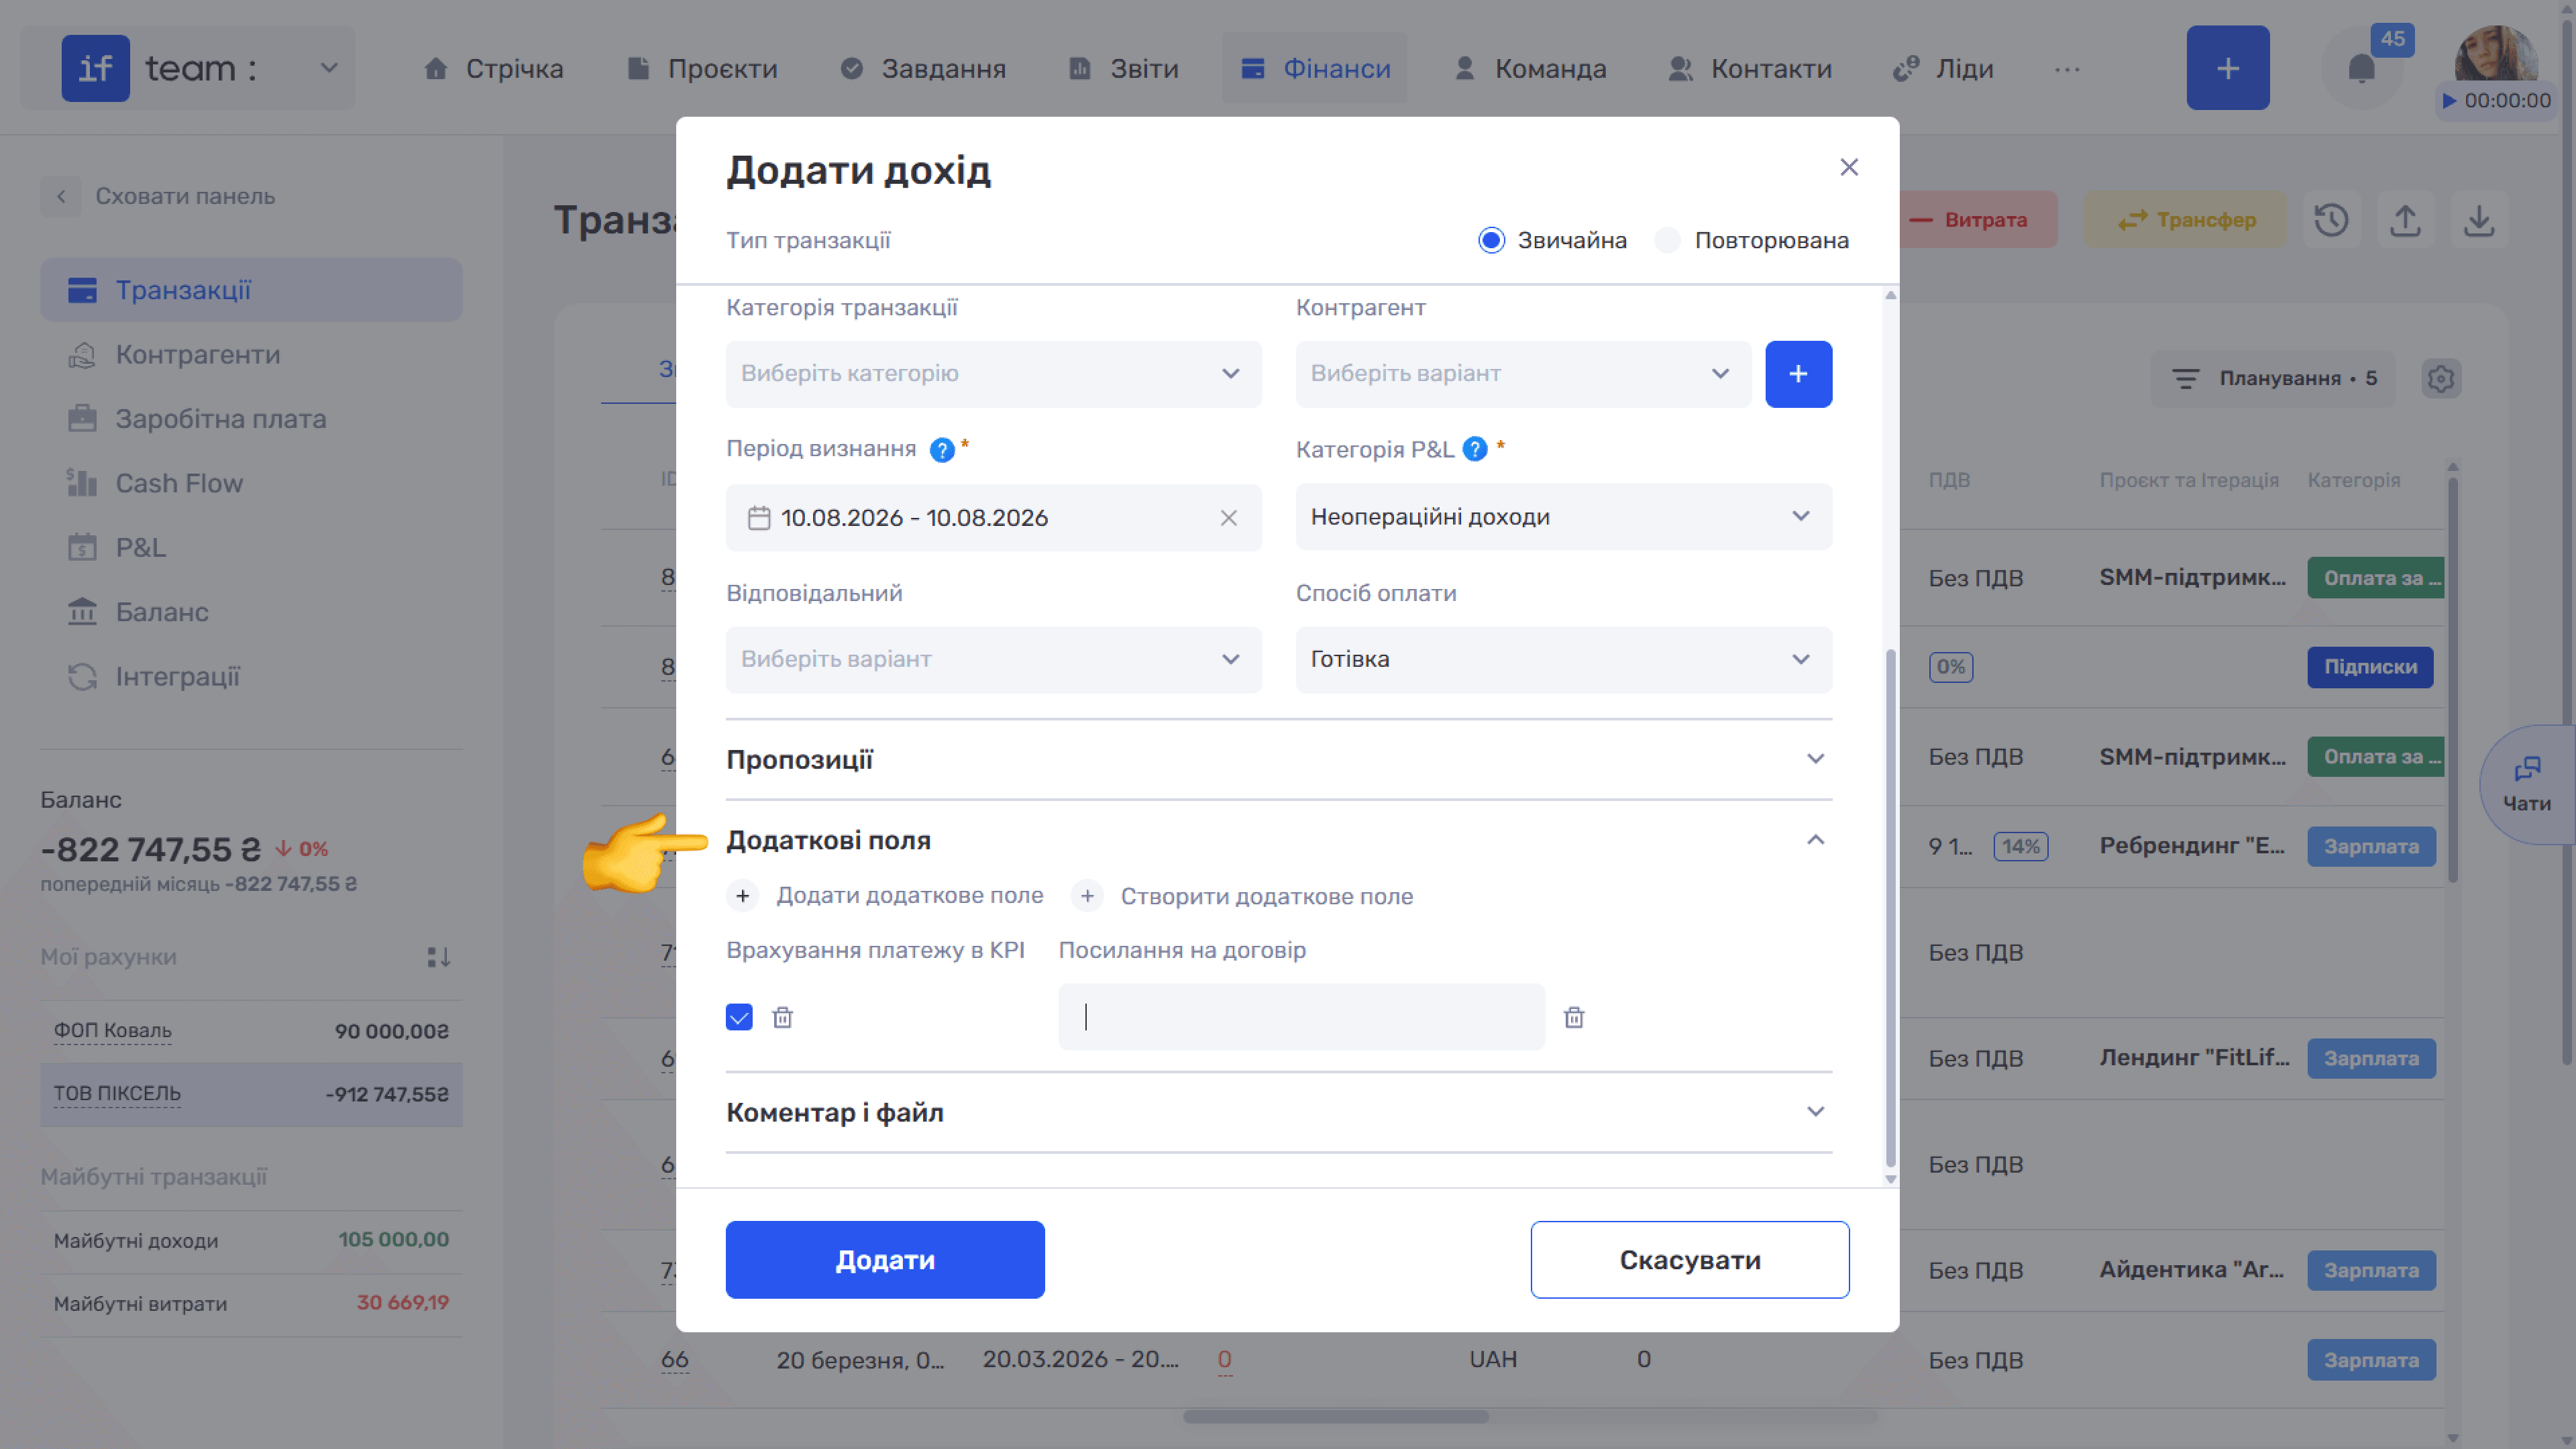Delete the Посилання на договір field
This screenshot has height=1449, width=2576.
[1574, 1018]
